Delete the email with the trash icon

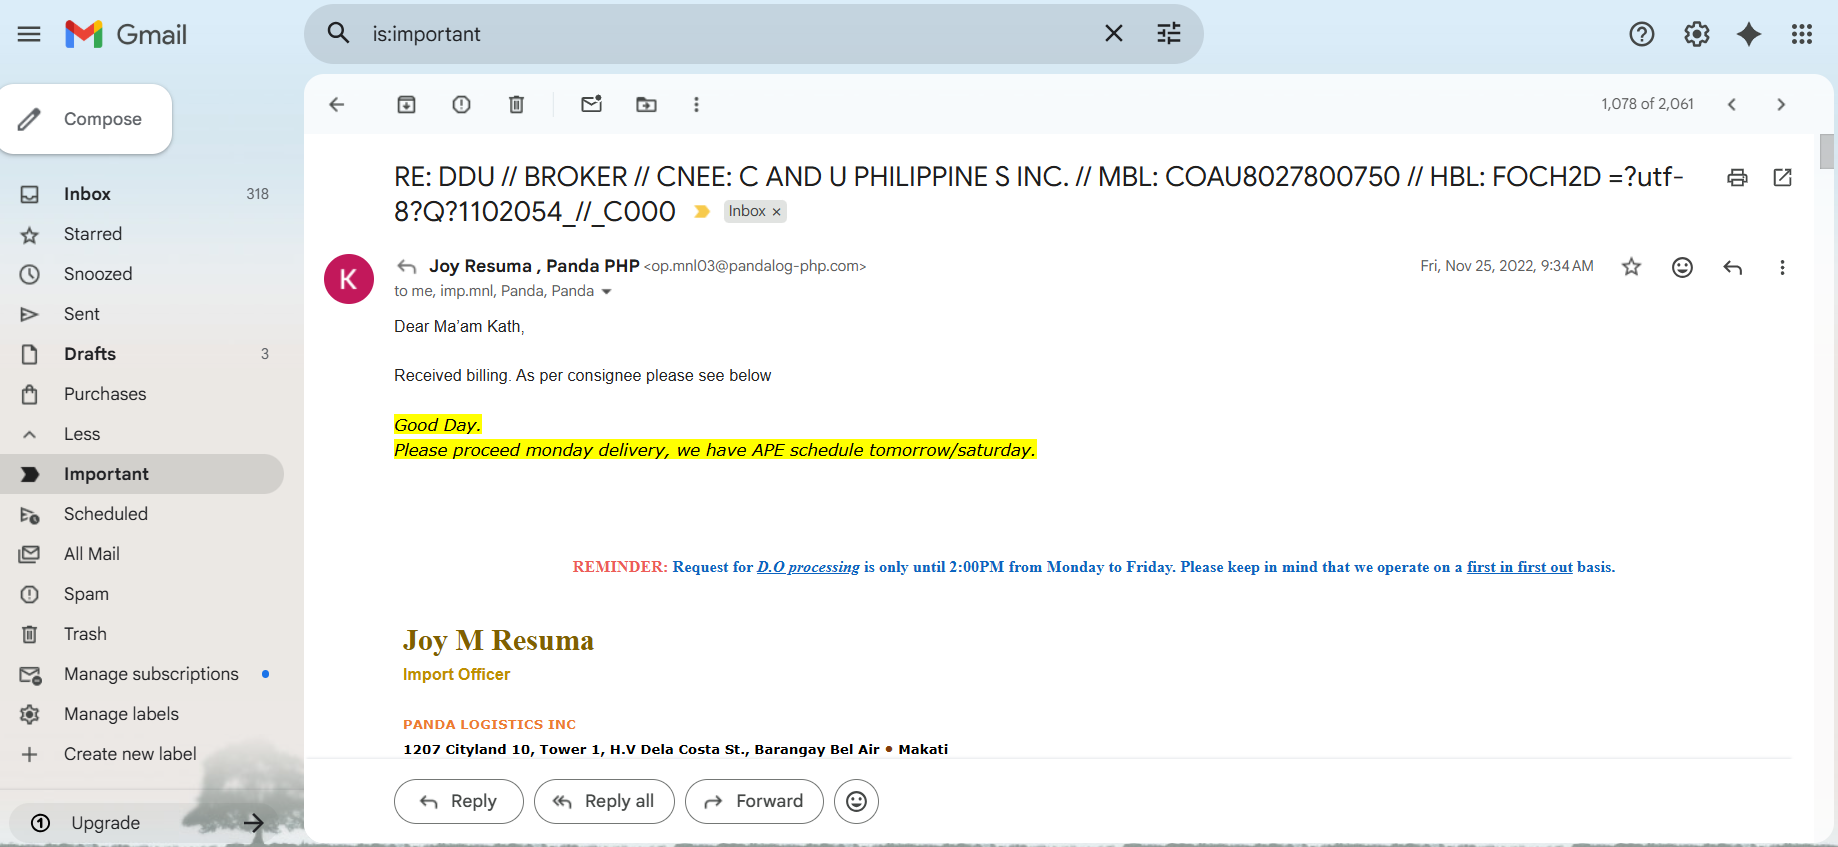point(516,104)
